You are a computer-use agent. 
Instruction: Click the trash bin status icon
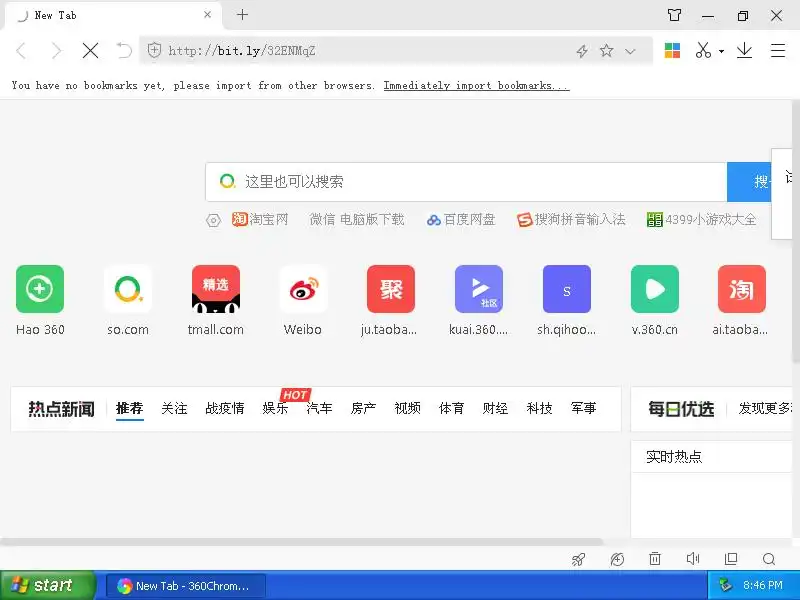point(655,559)
